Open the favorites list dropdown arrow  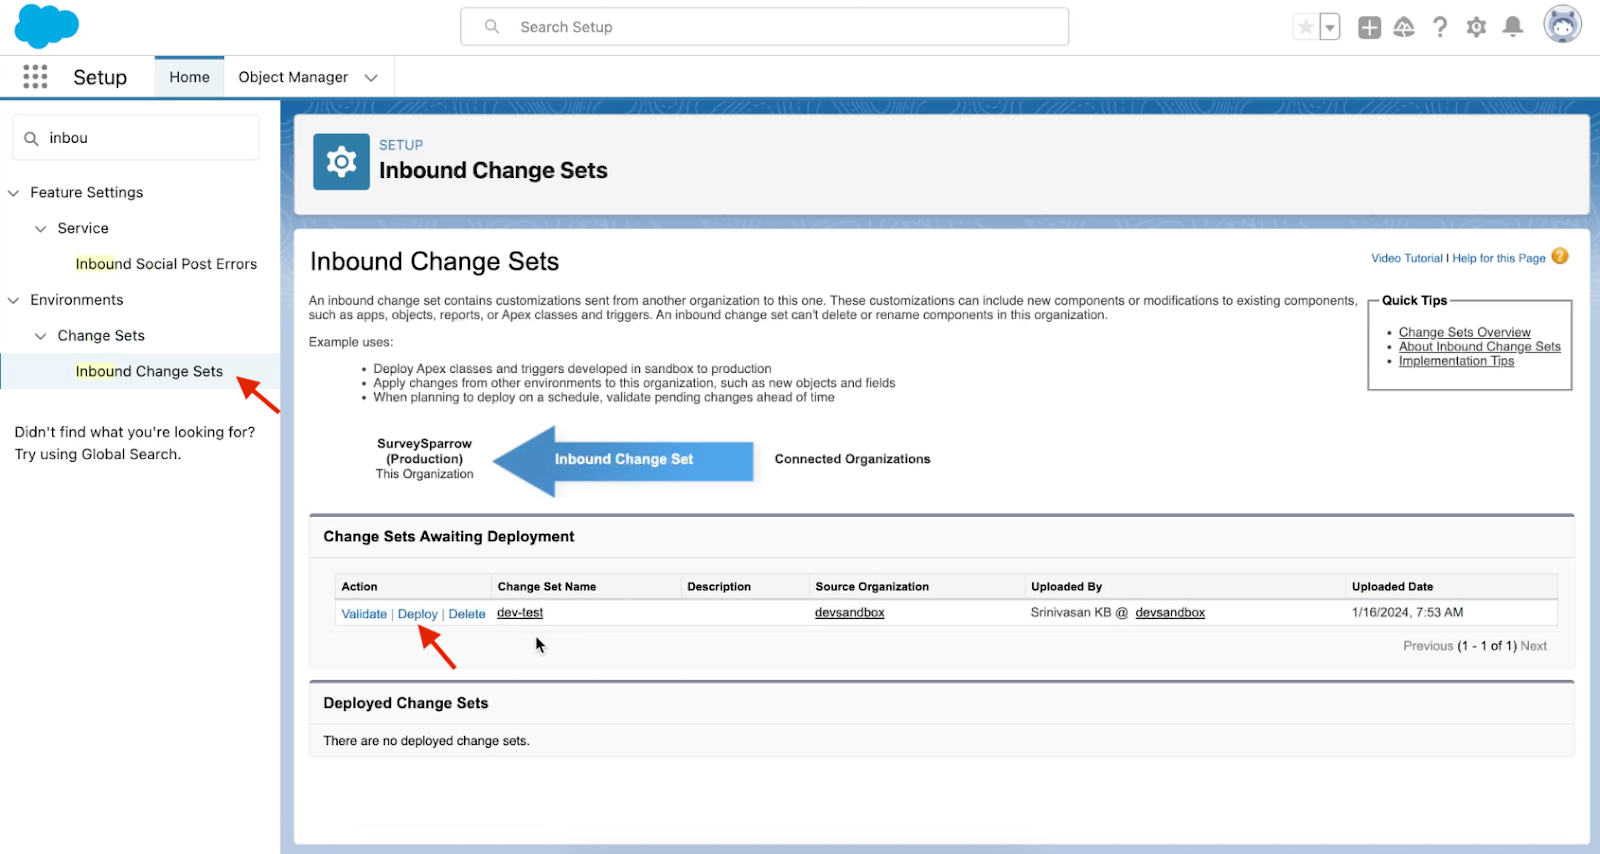pos(1330,27)
